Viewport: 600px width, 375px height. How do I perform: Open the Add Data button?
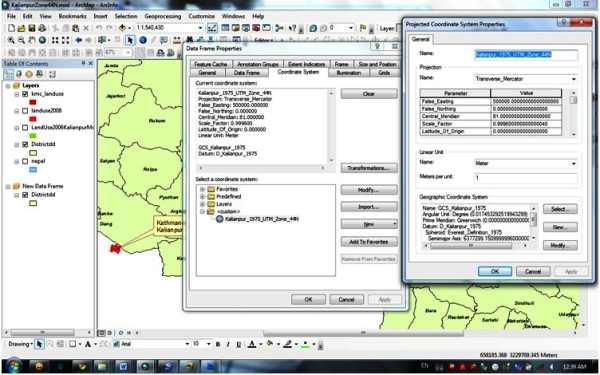[x=123, y=28]
